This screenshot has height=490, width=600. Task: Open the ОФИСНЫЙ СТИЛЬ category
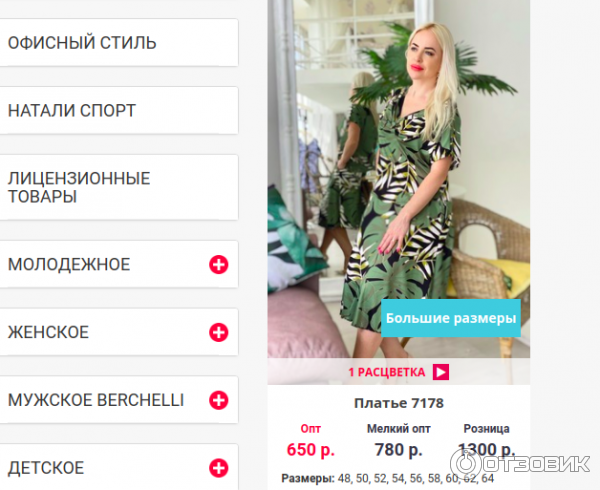click(x=119, y=42)
